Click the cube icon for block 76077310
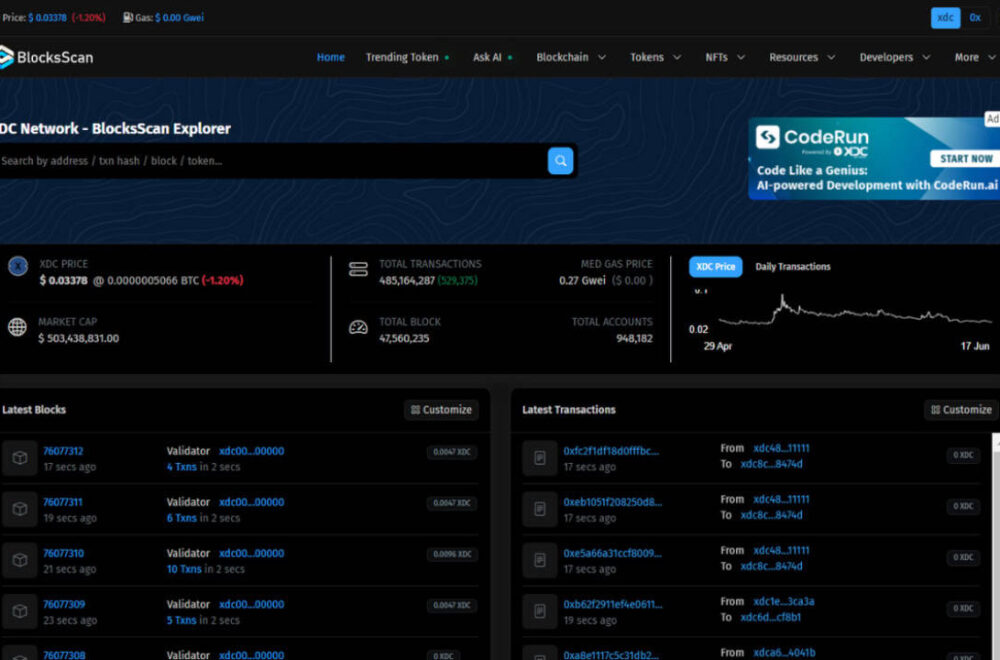The image size is (1000, 660). 20,560
